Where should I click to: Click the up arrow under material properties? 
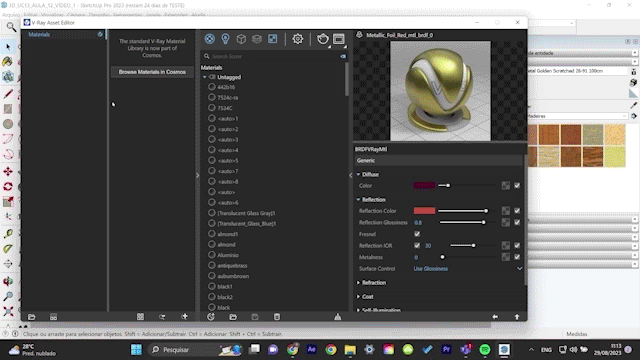pyautogui.click(x=517, y=317)
